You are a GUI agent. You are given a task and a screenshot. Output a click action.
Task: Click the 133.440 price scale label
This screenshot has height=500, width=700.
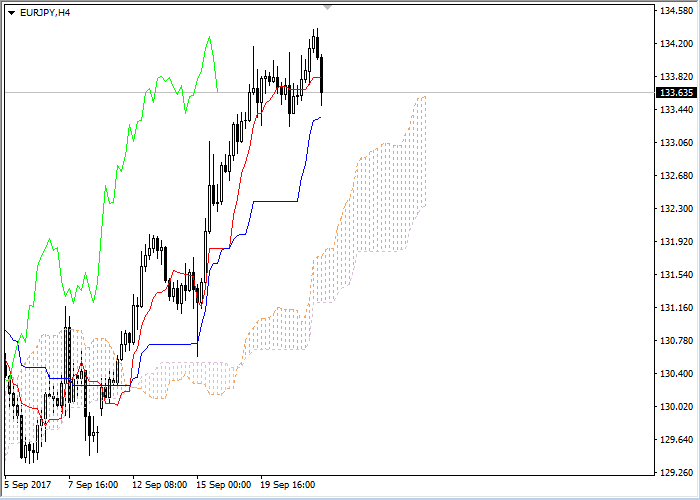click(676, 110)
